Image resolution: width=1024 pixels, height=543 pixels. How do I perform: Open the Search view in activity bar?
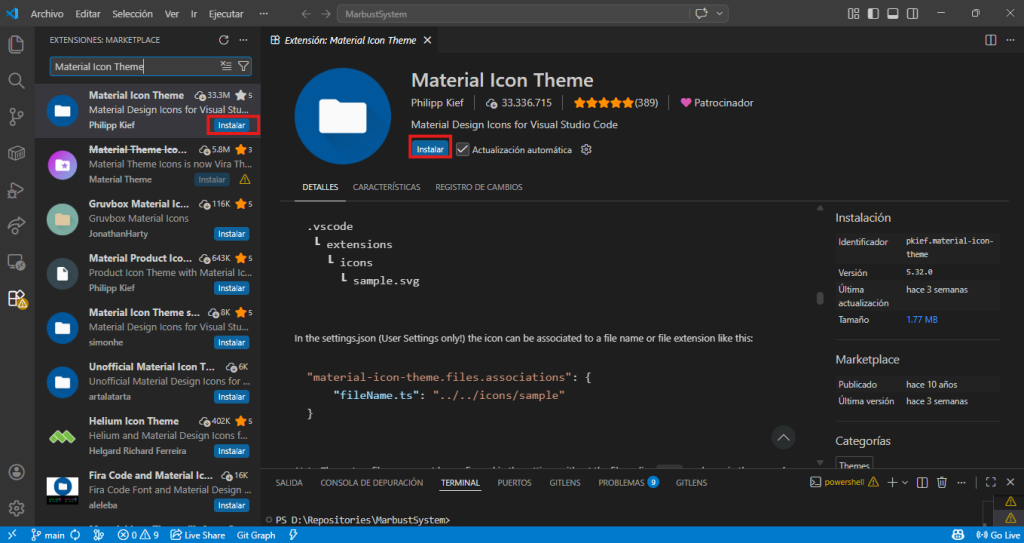point(16,81)
